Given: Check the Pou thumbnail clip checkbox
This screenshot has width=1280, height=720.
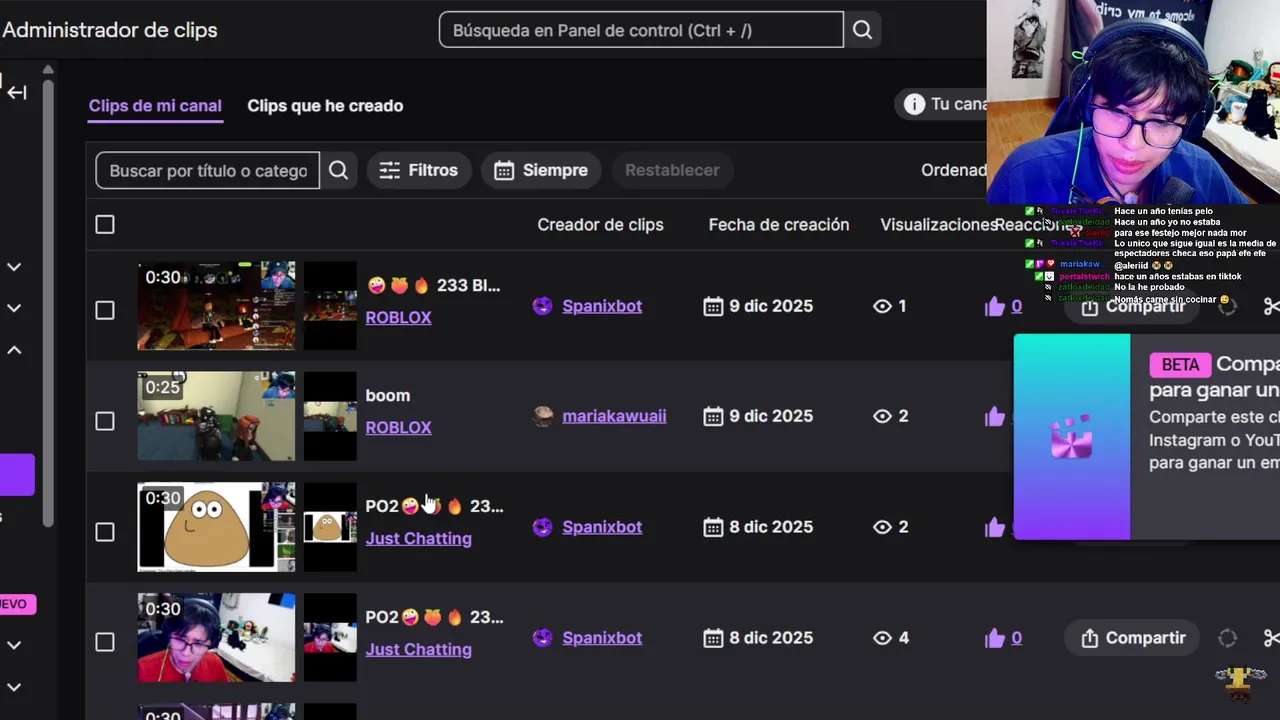Looking at the screenshot, I should pos(105,532).
